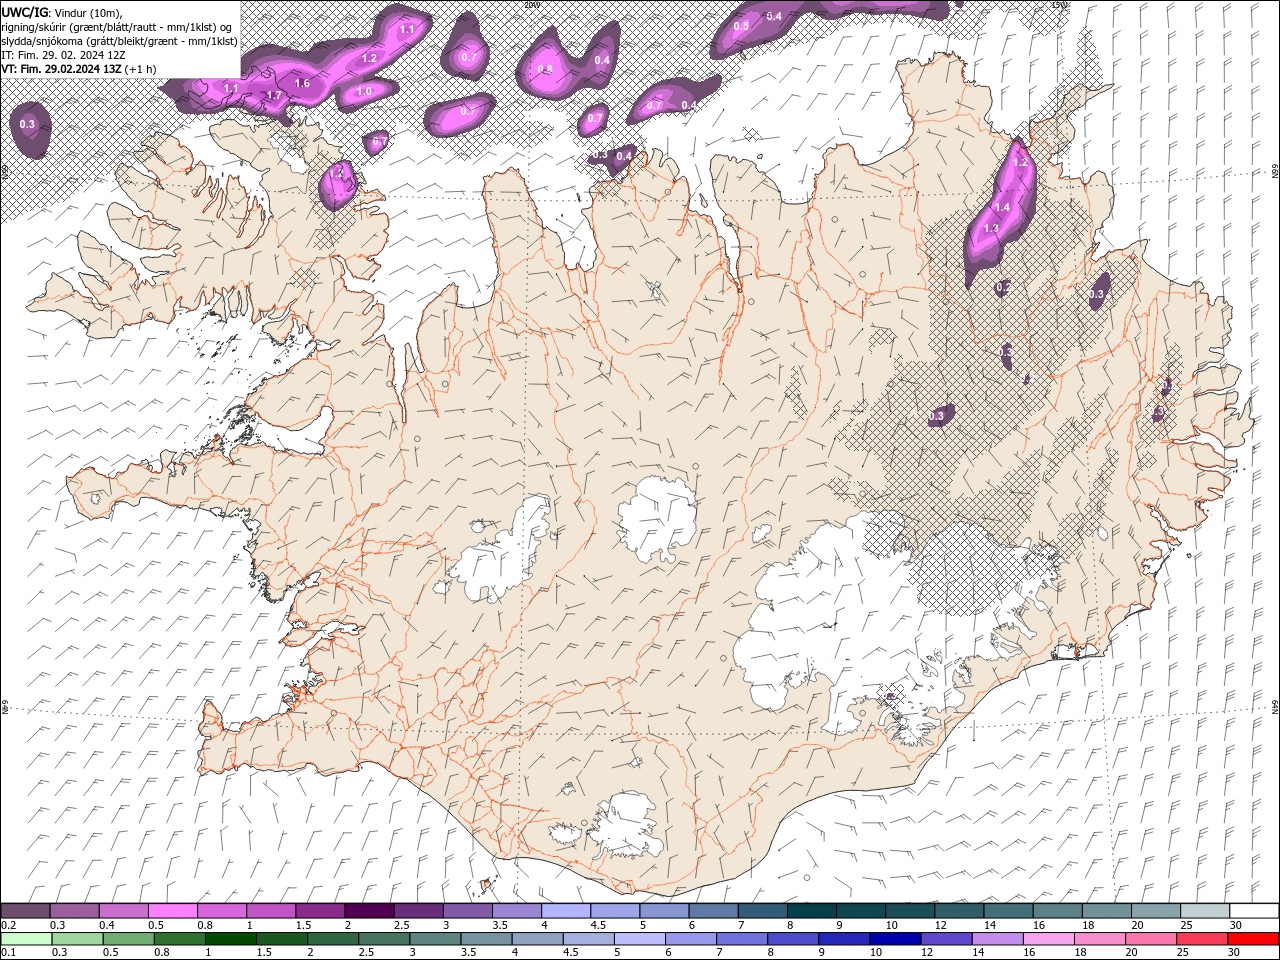Image resolution: width=1280 pixels, height=960 pixels.
Task: Select the lower legend swatch starting at 0.3
Action: coord(77,939)
